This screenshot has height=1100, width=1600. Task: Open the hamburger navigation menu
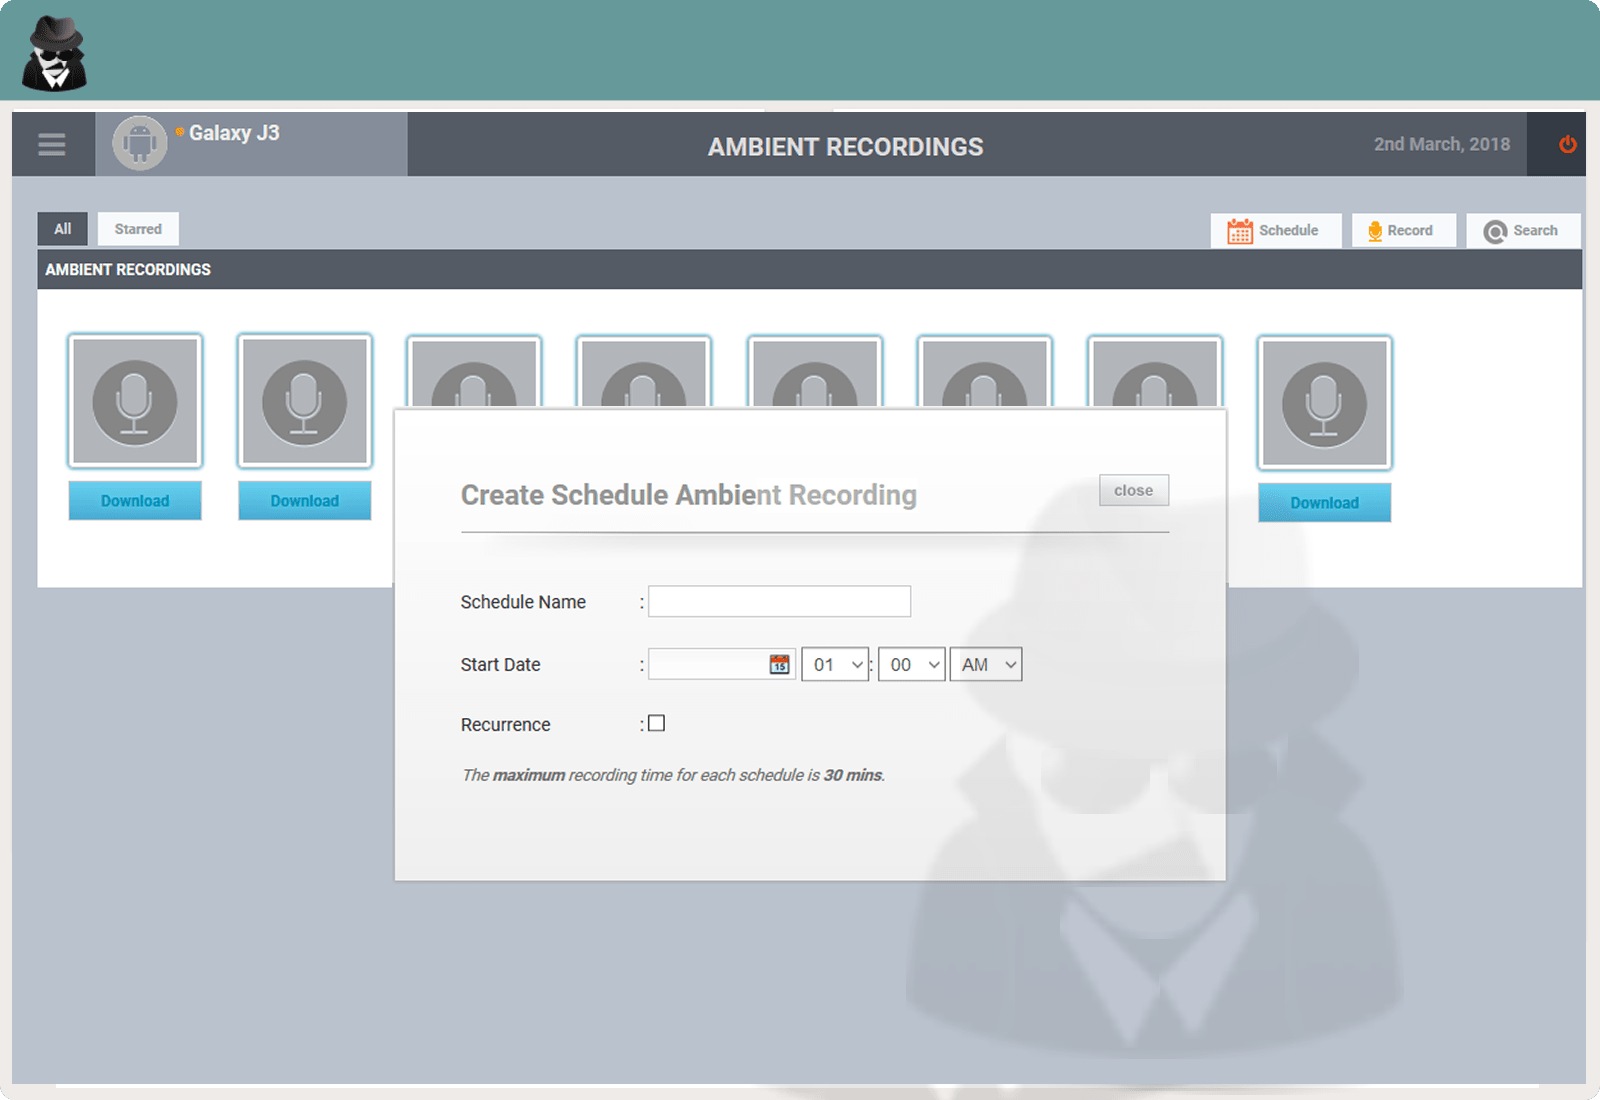[52, 145]
